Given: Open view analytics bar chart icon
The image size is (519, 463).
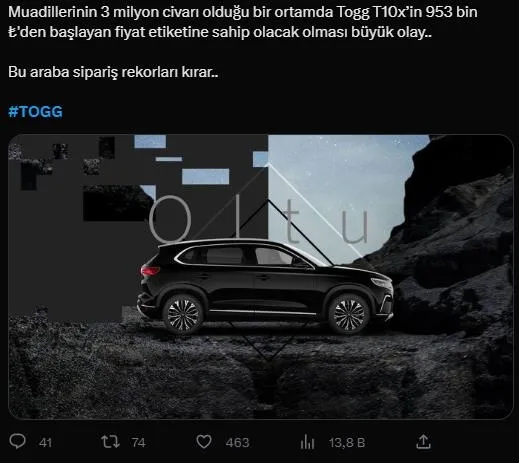Looking at the screenshot, I should pyautogui.click(x=307, y=443).
